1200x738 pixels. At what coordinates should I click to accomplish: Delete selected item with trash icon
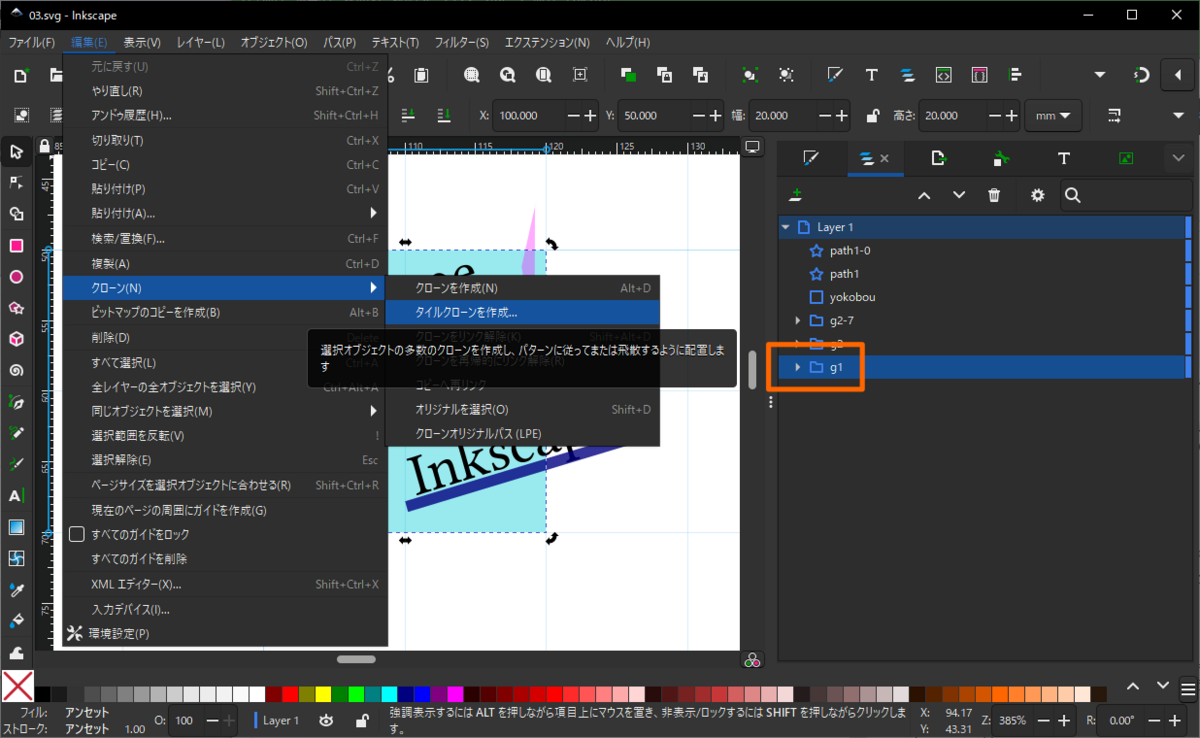click(994, 195)
